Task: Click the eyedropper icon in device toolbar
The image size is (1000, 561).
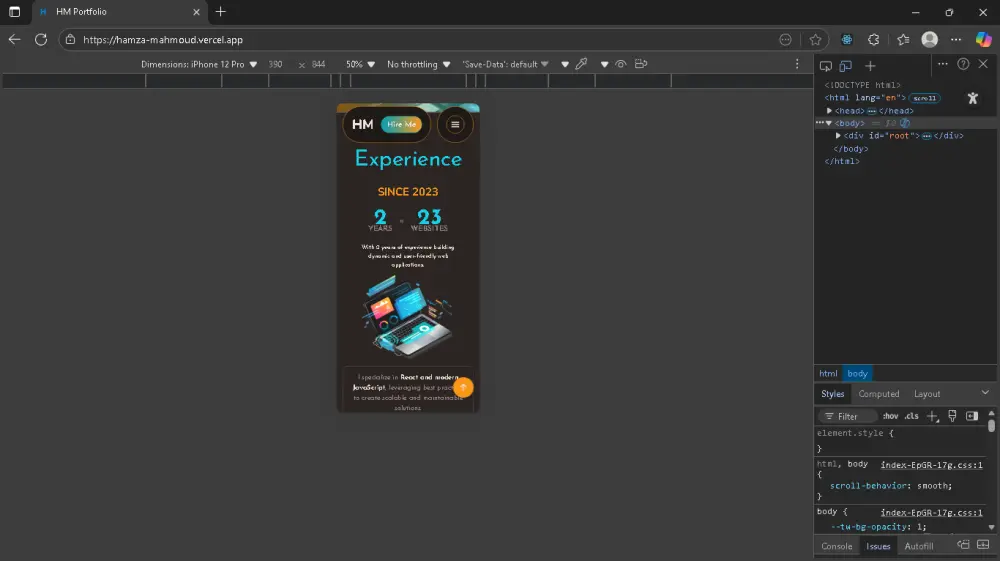Action: point(581,64)
